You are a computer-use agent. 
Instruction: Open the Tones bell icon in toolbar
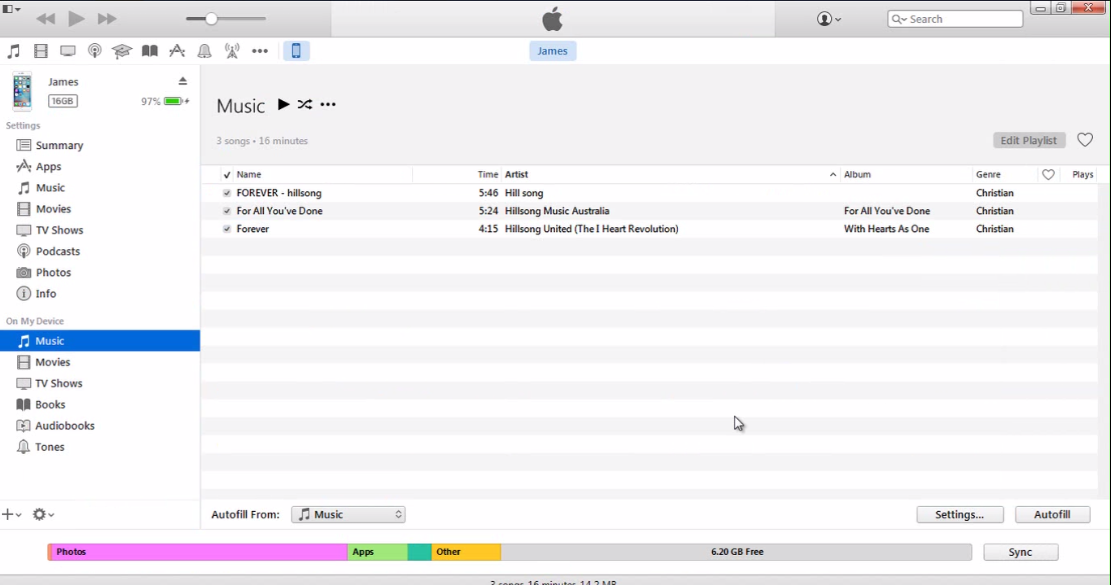[204, 51]
